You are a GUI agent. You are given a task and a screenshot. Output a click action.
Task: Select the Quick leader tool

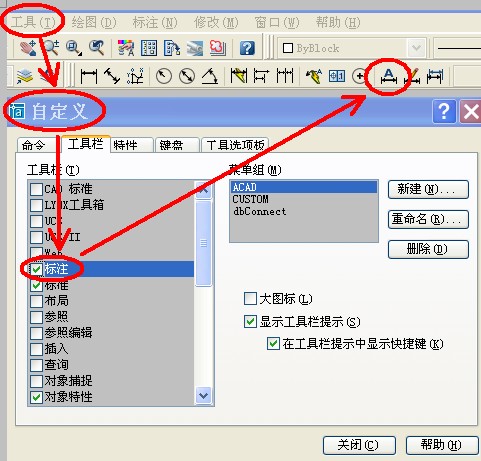314,76
